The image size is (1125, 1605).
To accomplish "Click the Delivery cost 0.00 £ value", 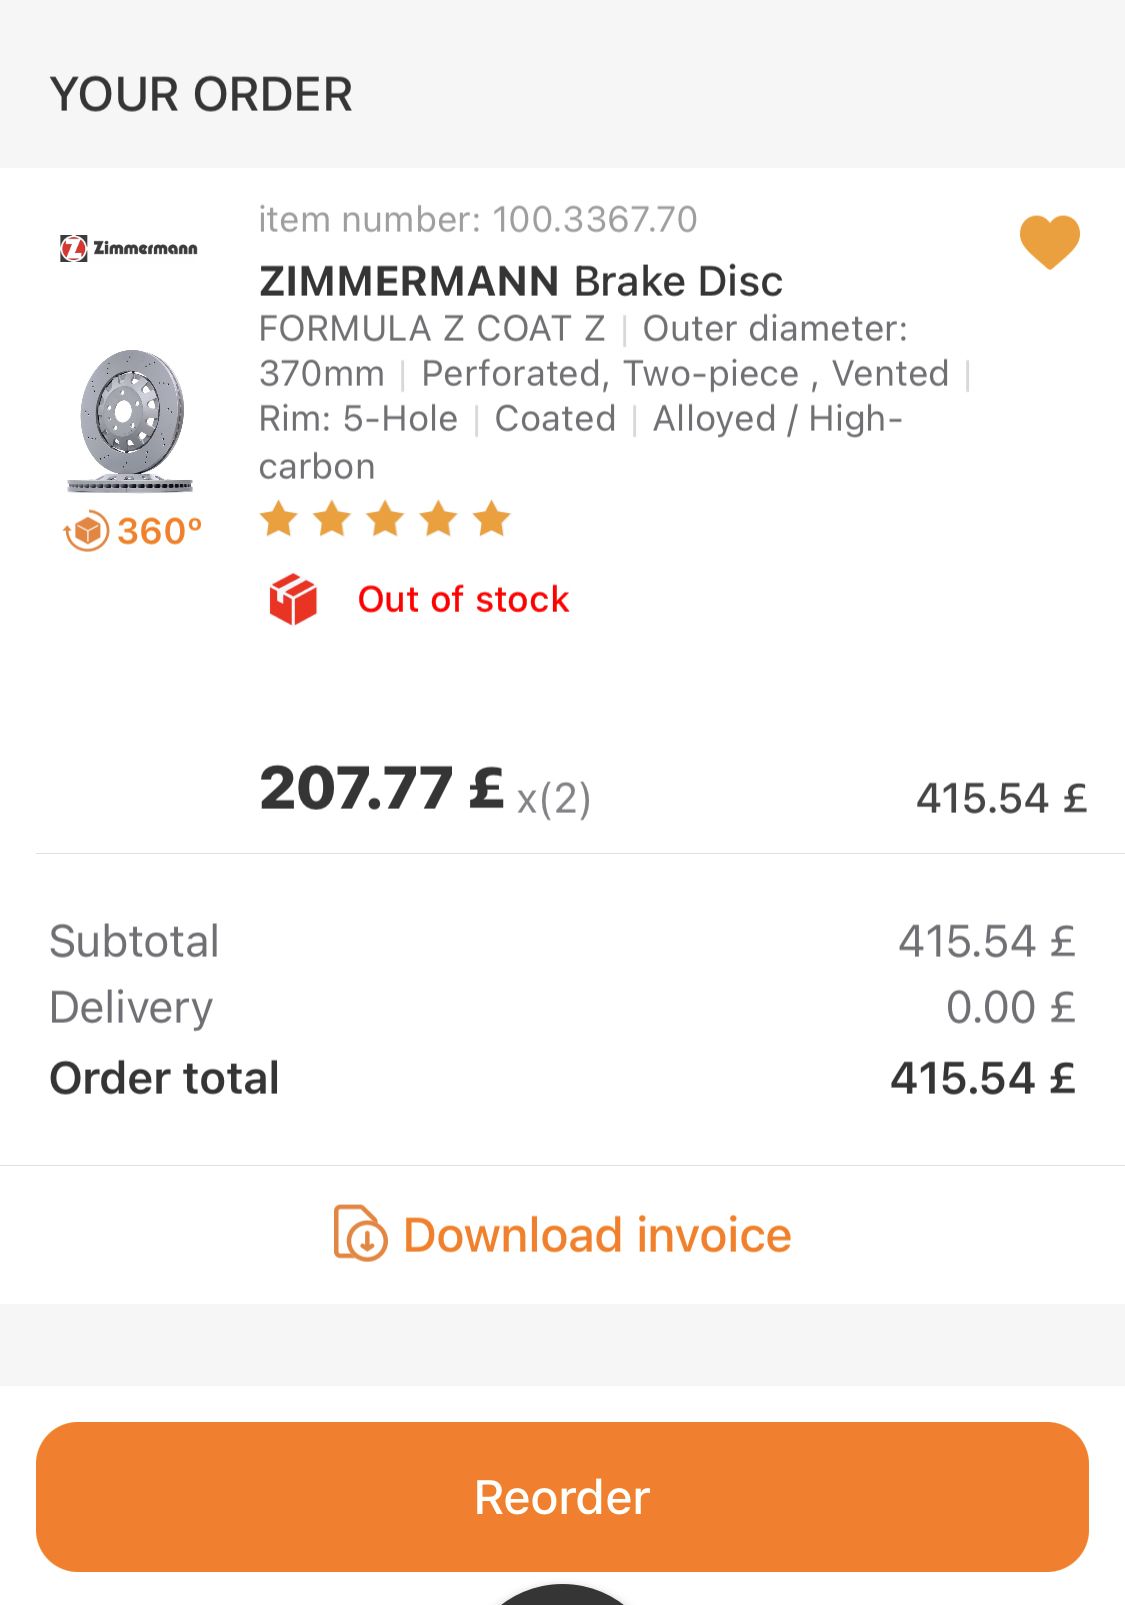I will point(1010,1007).
